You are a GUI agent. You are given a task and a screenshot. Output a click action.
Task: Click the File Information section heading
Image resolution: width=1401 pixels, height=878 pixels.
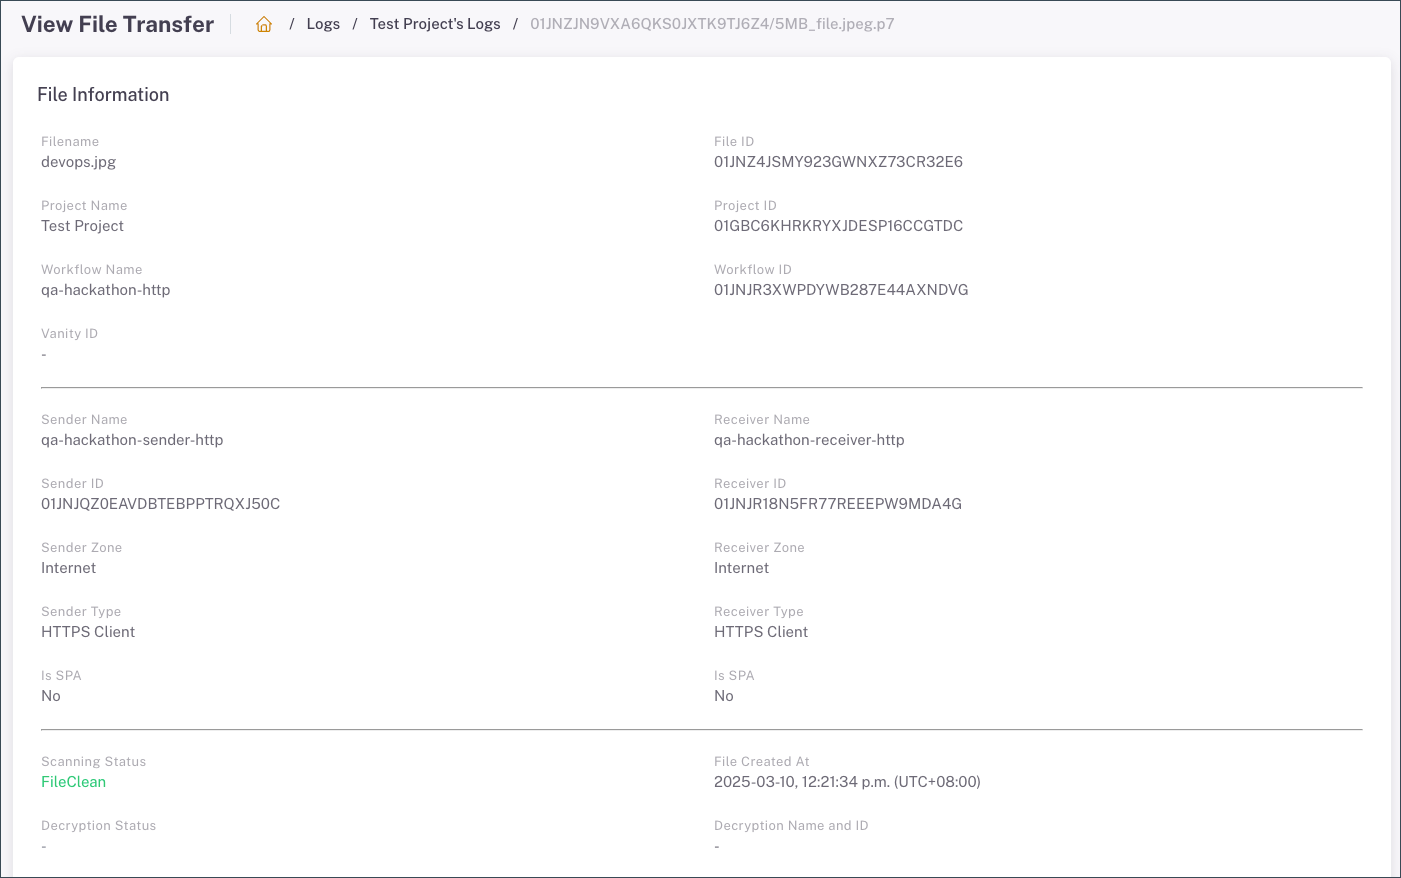pyautogui.click(x=103, y=95)
